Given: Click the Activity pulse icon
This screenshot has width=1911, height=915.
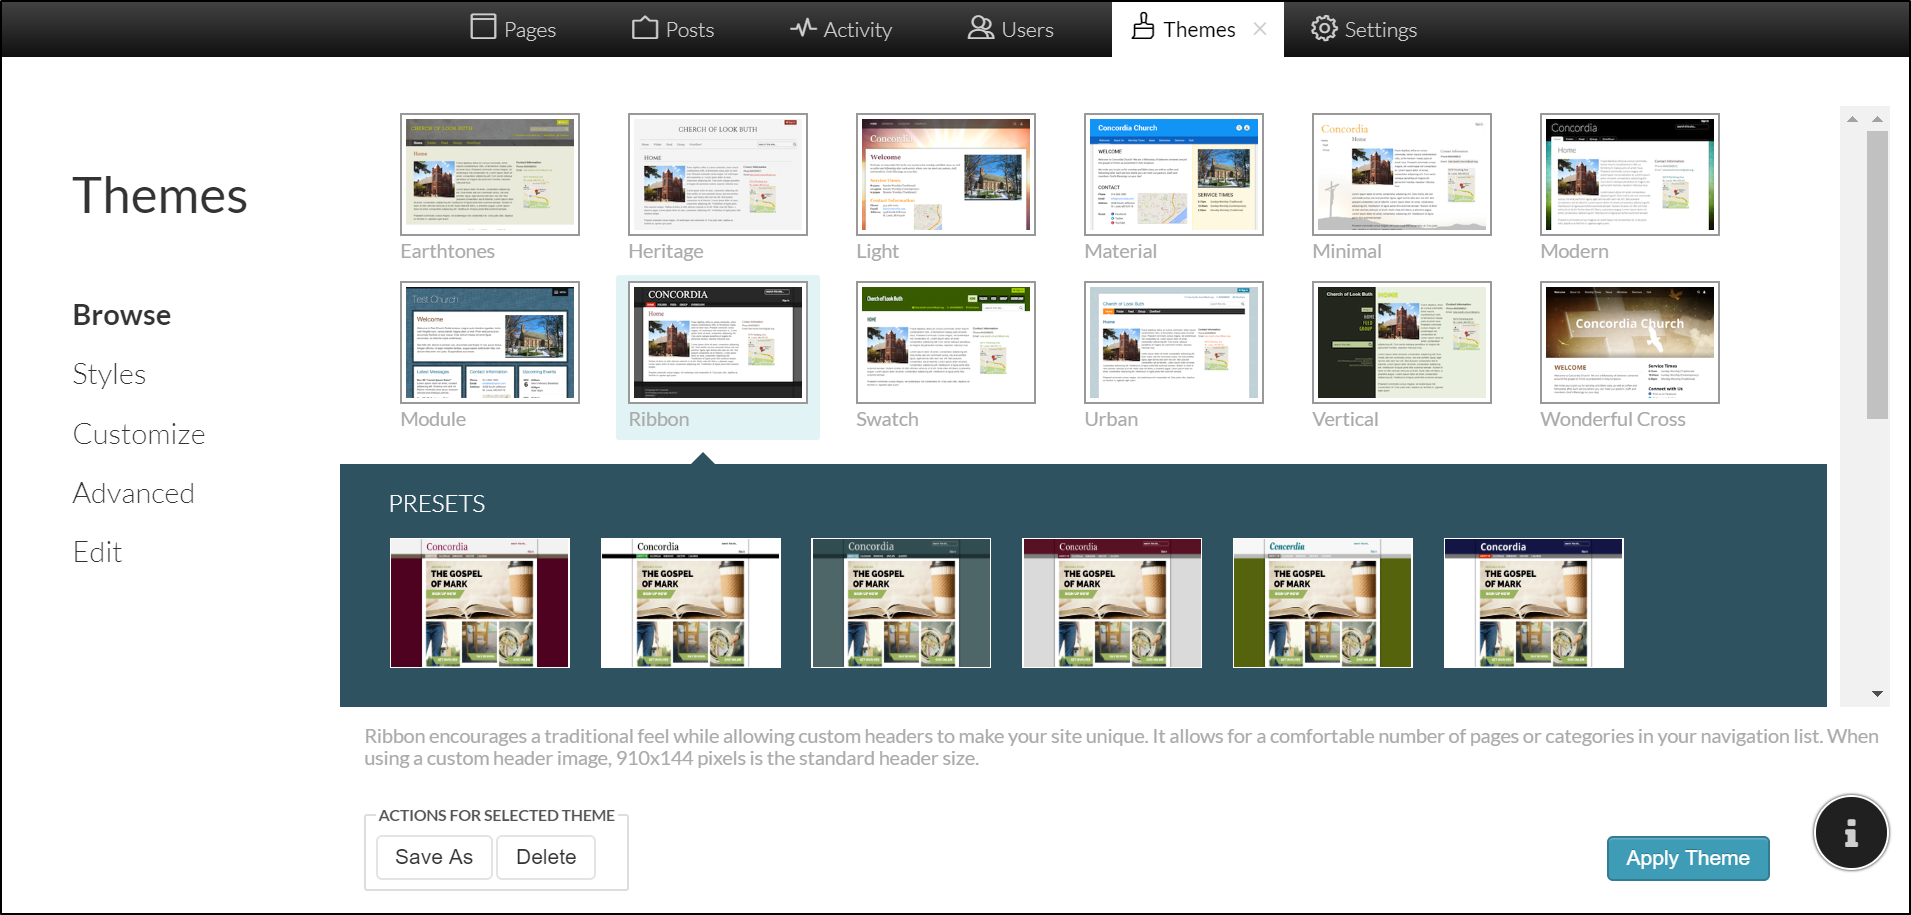Looking at the screenshot, I should 803,27.
